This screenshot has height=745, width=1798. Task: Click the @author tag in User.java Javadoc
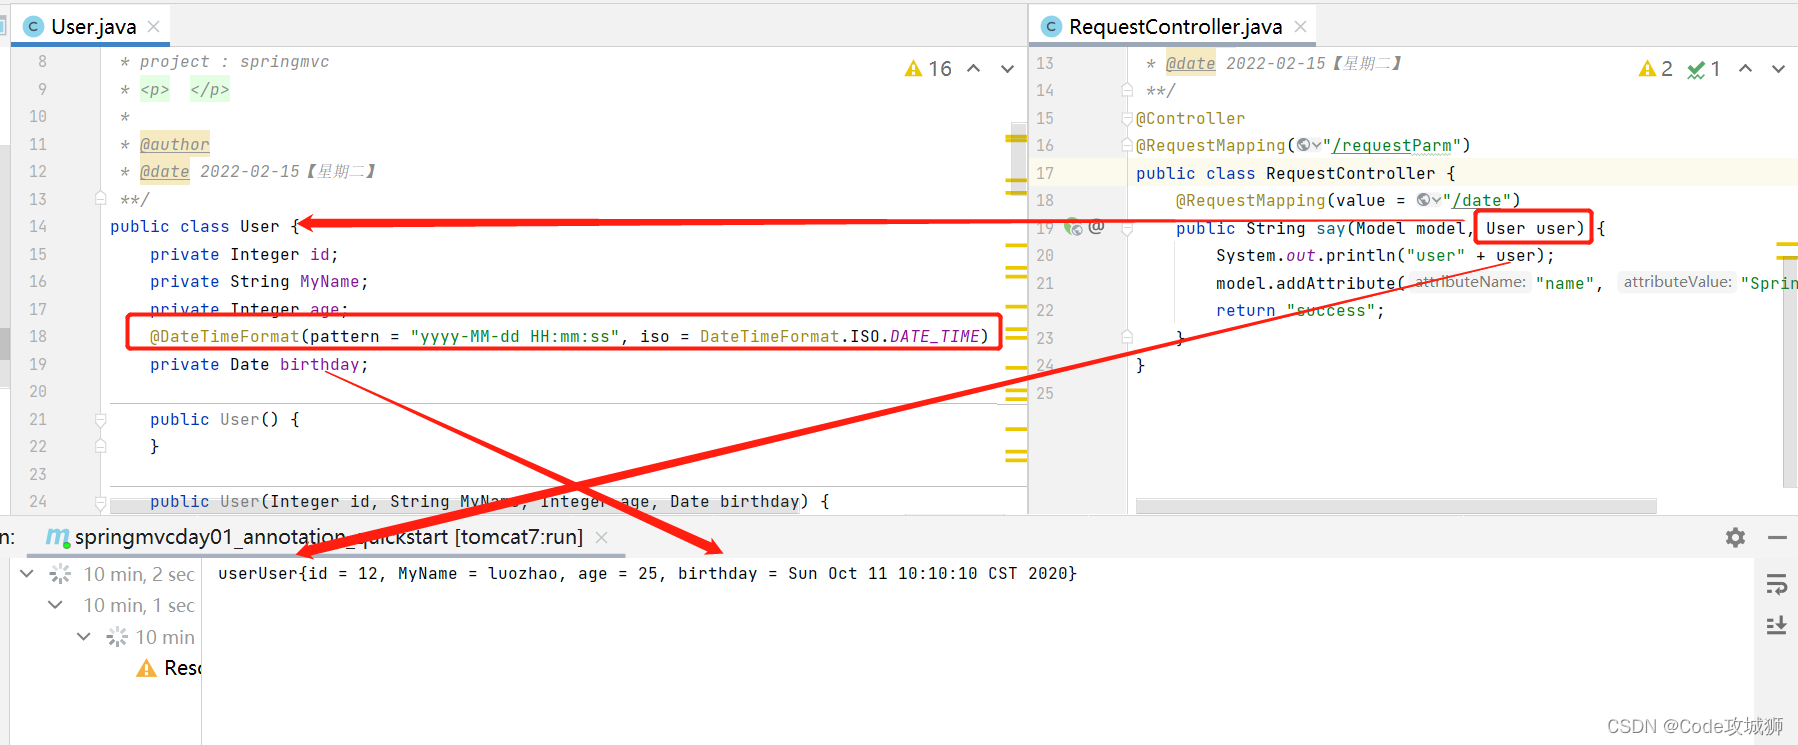tap(174, 144)
